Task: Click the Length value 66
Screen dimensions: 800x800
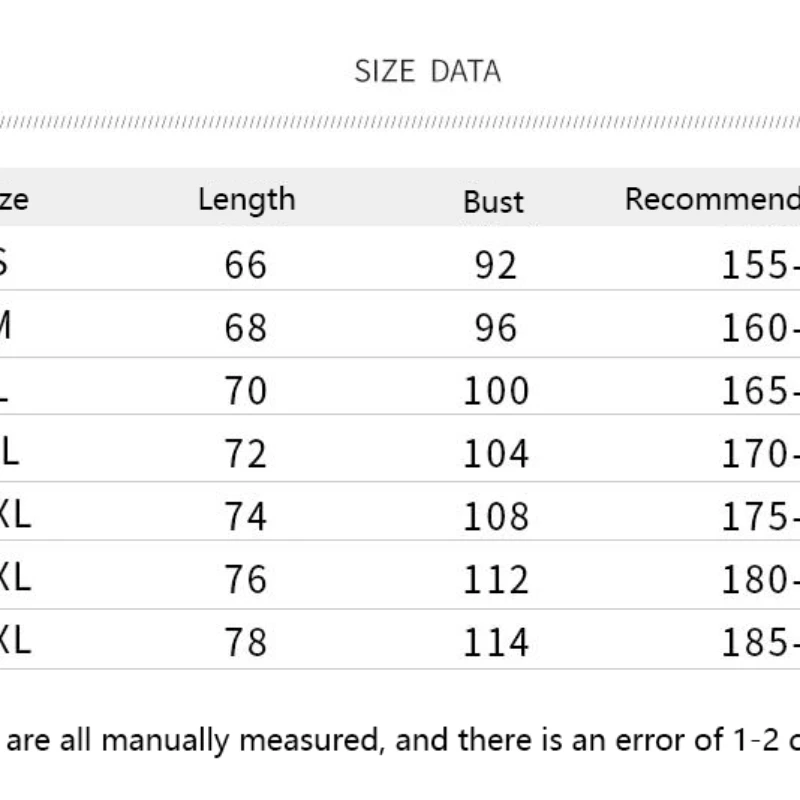Action: (246, 265)
